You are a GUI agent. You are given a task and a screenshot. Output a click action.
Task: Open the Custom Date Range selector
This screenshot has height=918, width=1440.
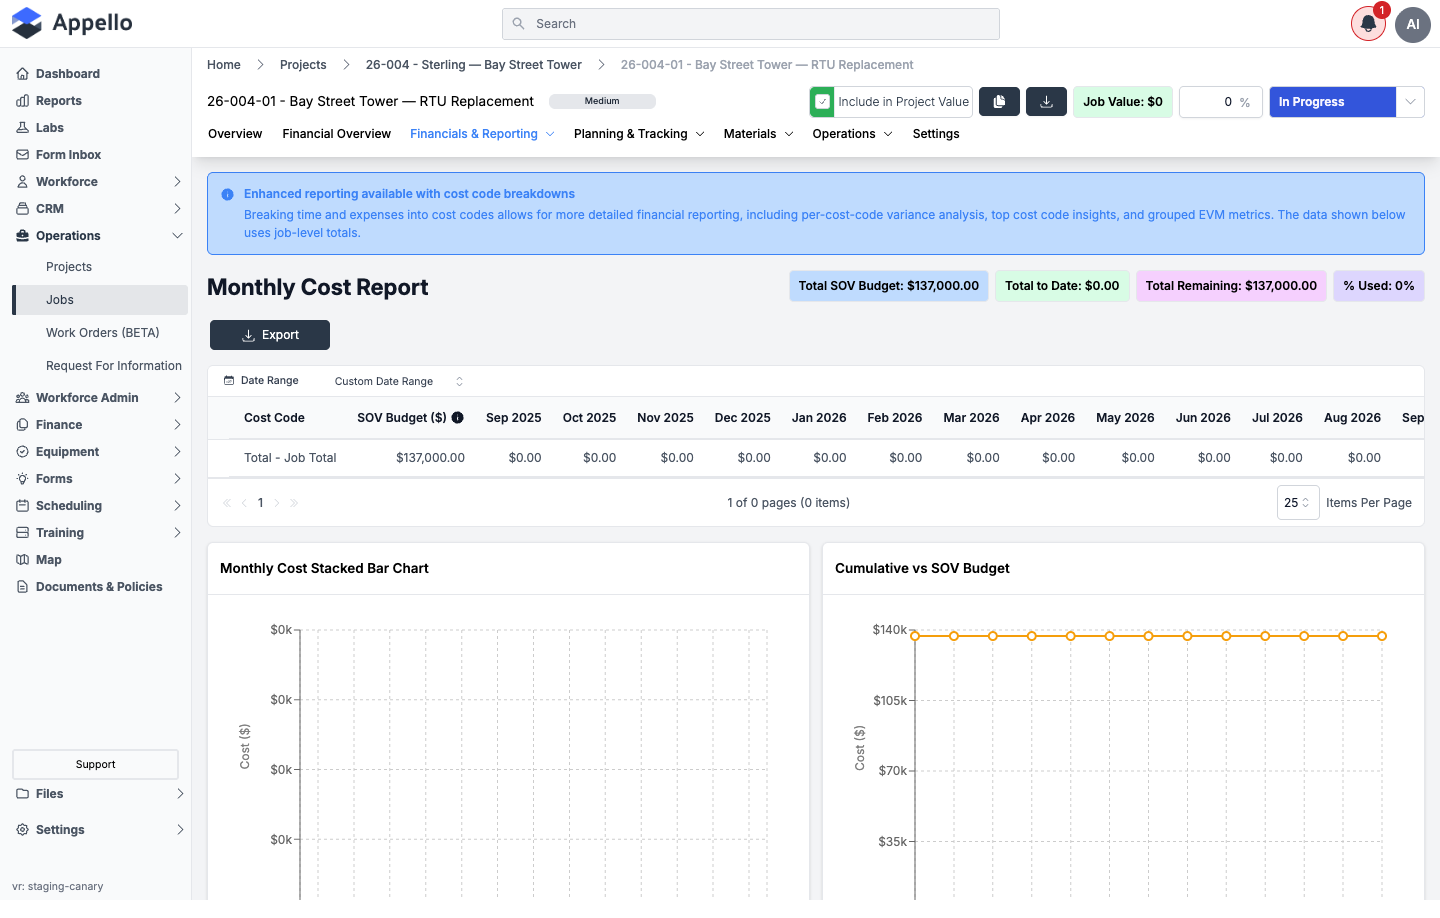tap(399, 381)
